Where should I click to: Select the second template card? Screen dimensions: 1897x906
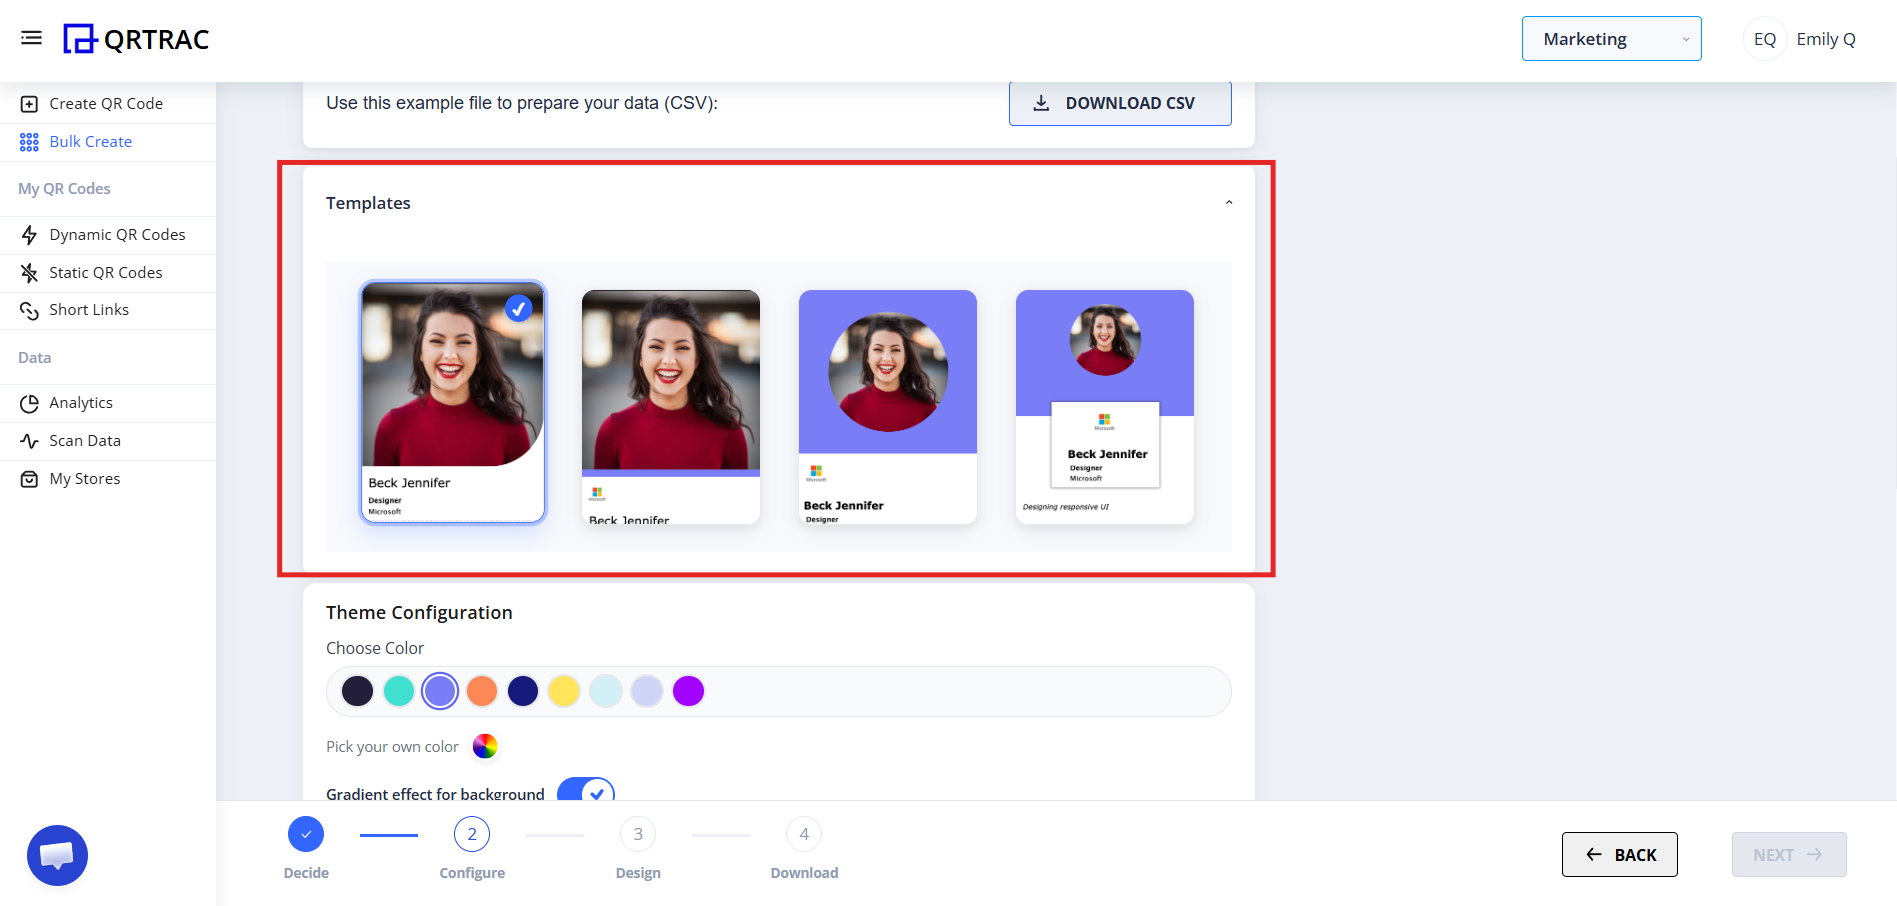point(670,406)
